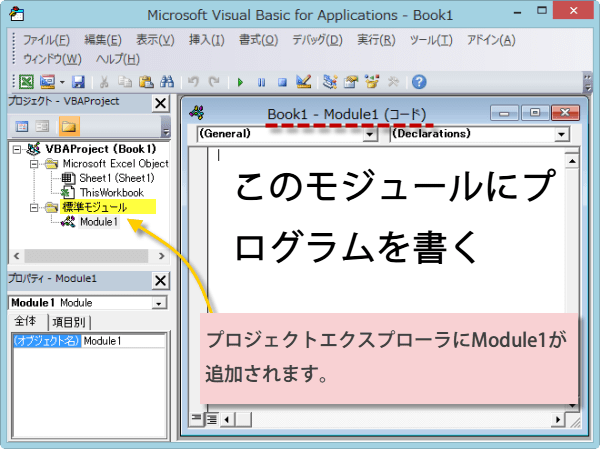Click View Code button in Project panel
This screenshot has height=449, width=600.
pos(22,126)
